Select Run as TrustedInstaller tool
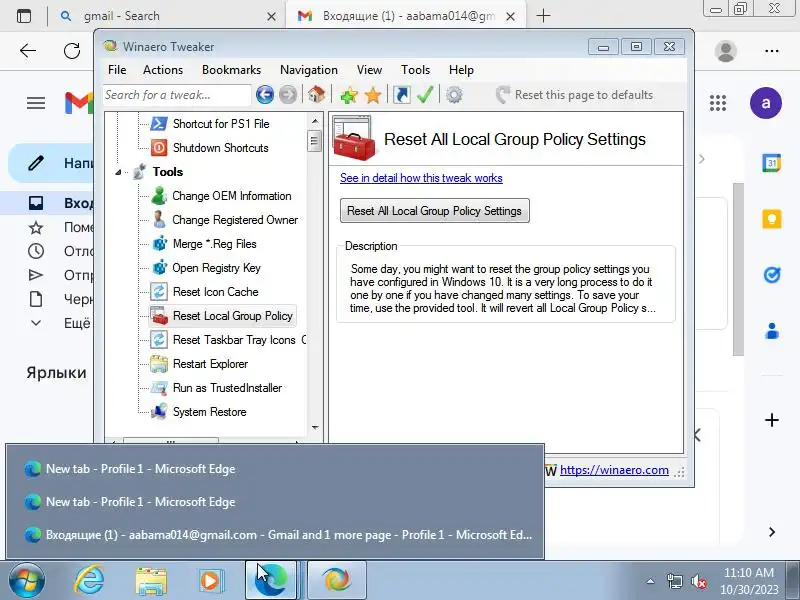This screenshot has height=600, width=800. pos(227,388)
